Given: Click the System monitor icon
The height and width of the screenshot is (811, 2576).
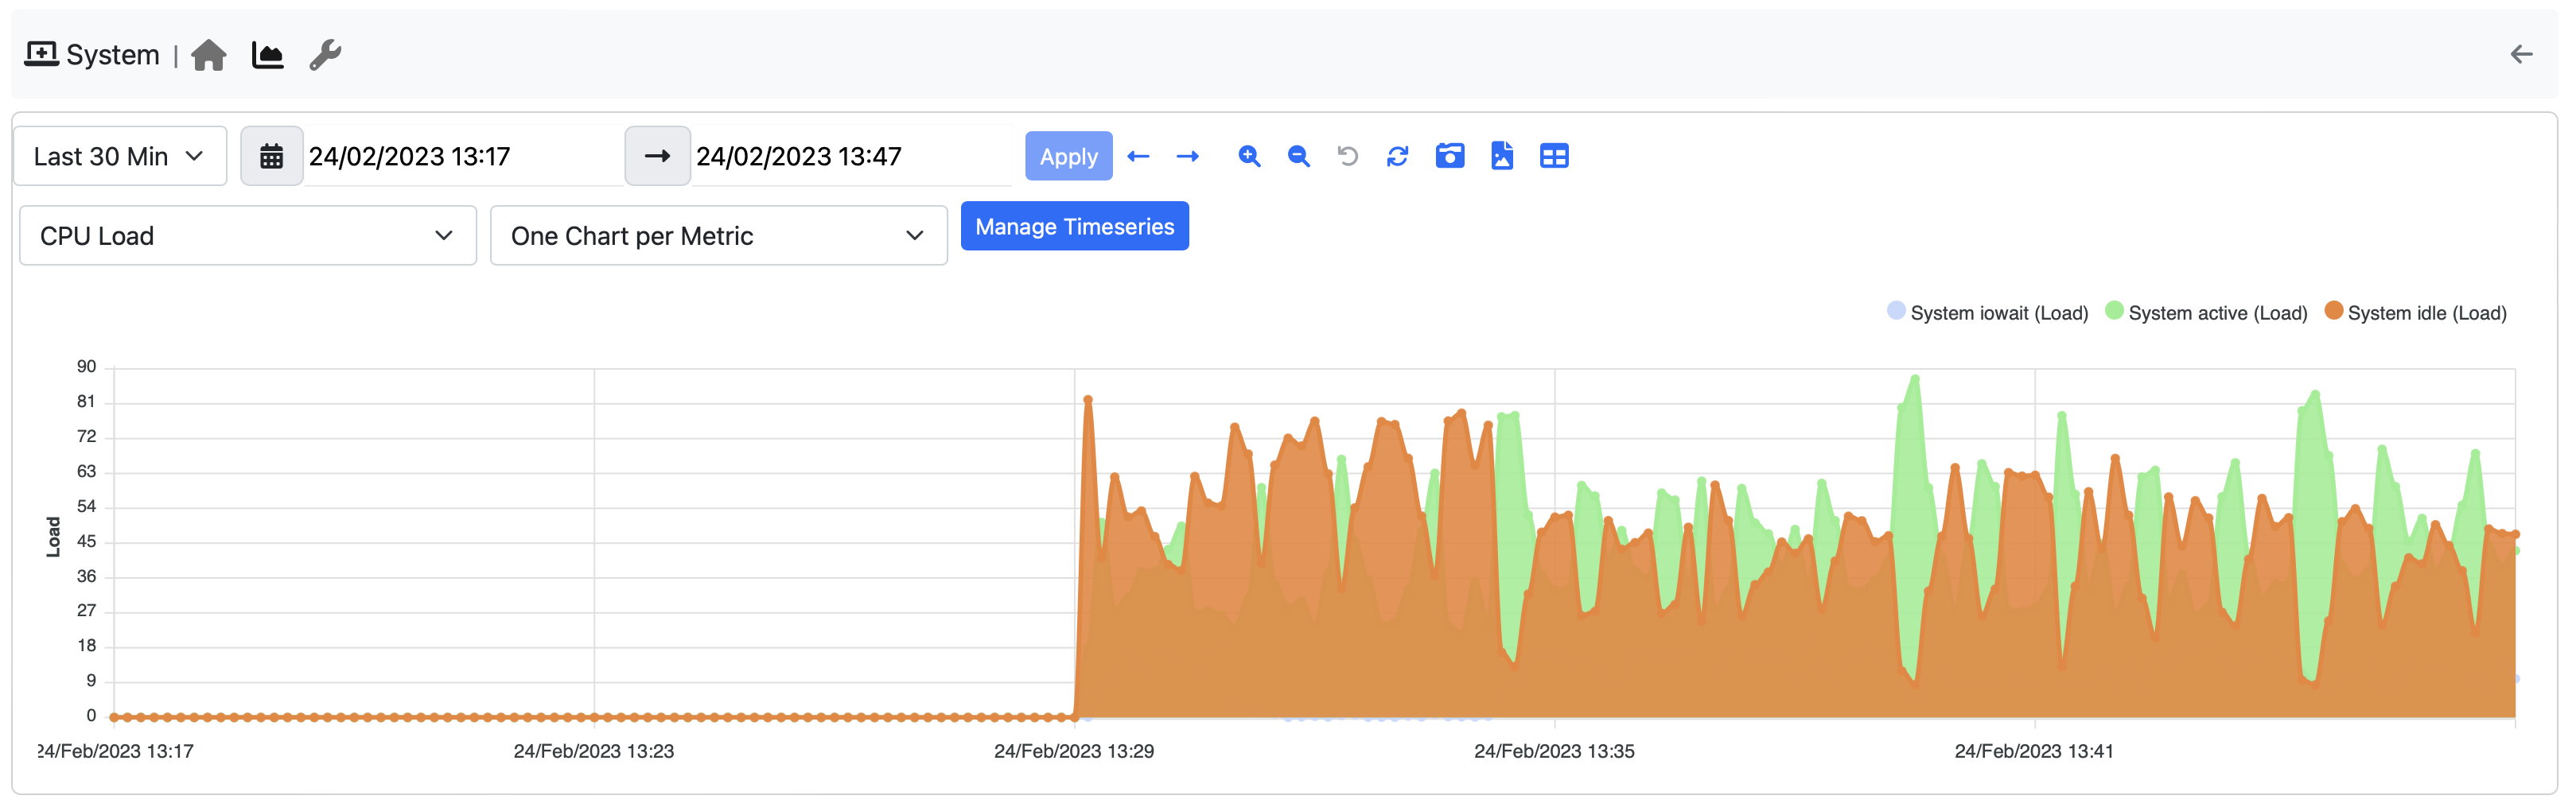Looking at the screenshot, I should [41, 54].
